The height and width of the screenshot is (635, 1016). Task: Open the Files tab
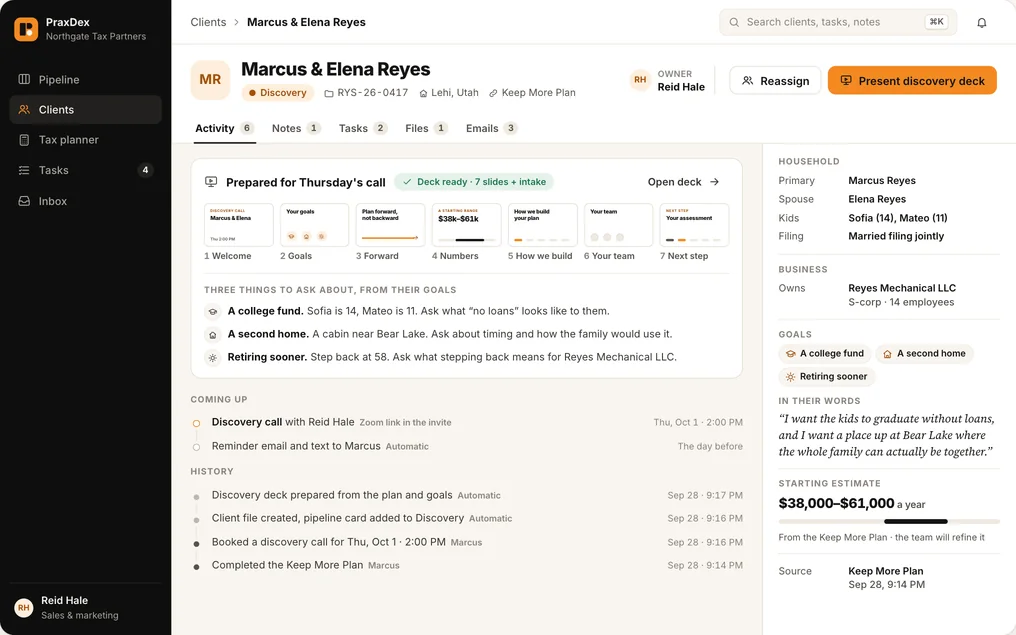pyautogui.click(x=426, y=128)
